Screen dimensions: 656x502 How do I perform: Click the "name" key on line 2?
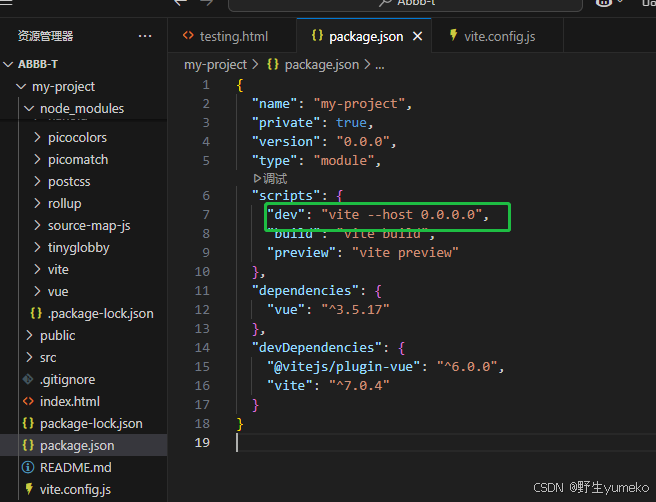point(274,104)
